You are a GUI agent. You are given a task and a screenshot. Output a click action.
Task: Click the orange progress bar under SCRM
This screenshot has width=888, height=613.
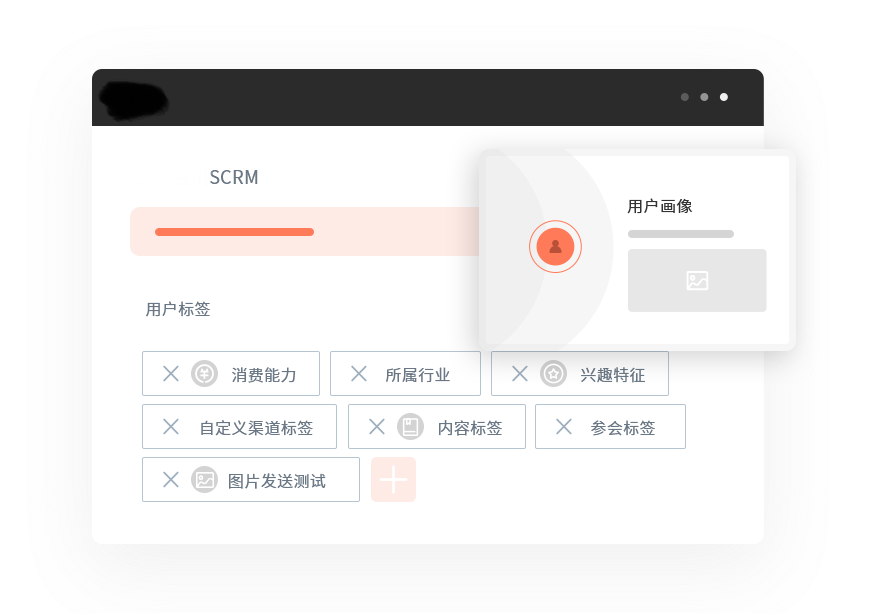[234, 232]
